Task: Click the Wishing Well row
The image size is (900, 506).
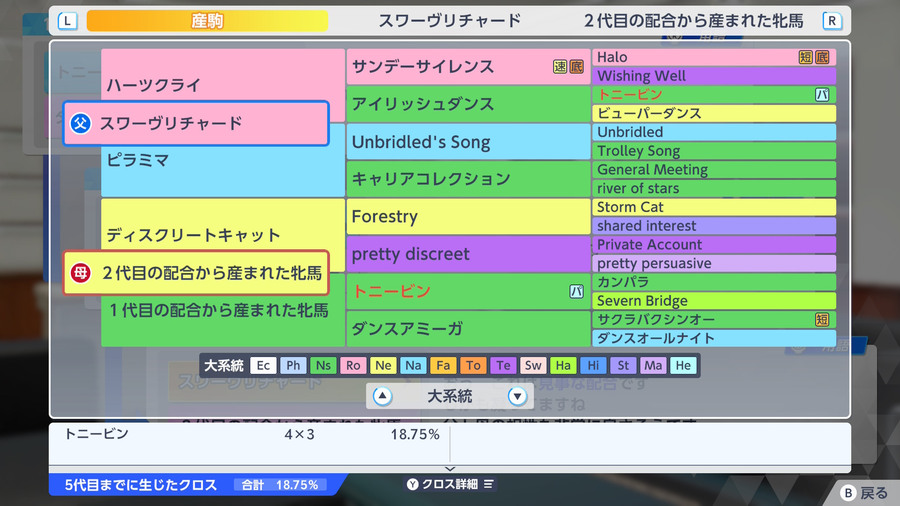Action: 714,76
